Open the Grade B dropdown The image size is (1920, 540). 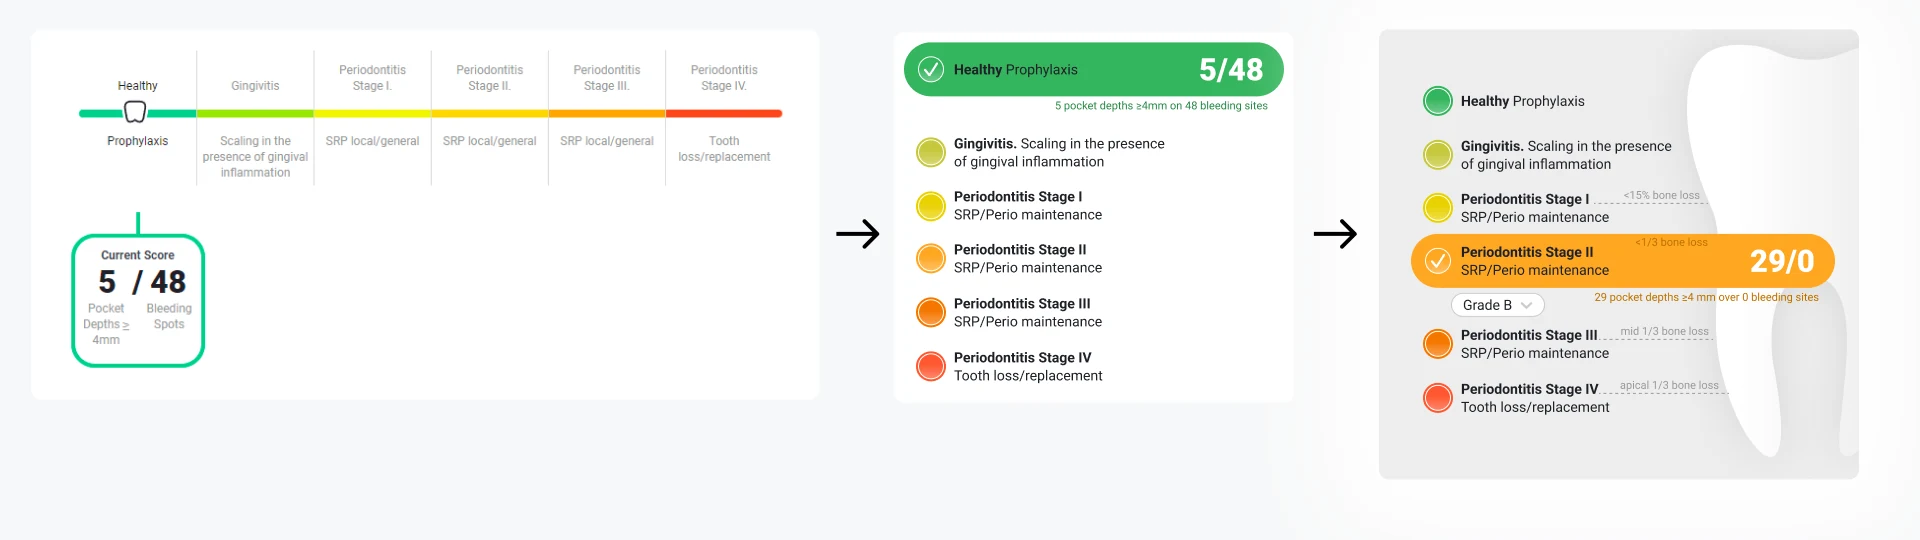pyautogui.click(x=1497, y=305)
